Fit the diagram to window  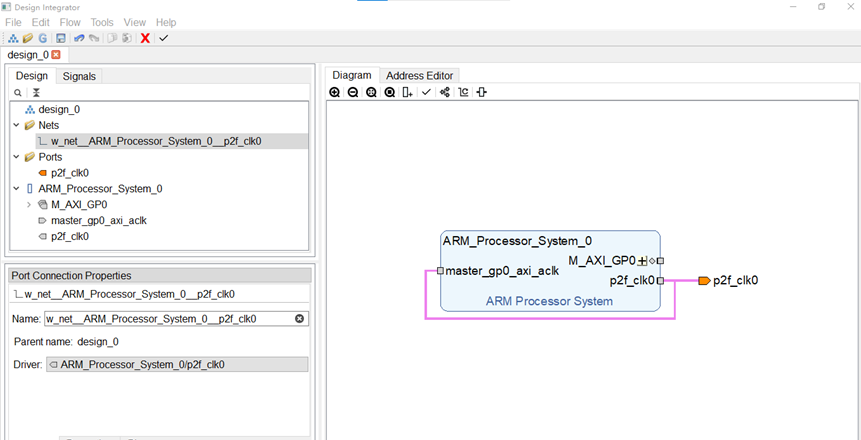(371, 92)
